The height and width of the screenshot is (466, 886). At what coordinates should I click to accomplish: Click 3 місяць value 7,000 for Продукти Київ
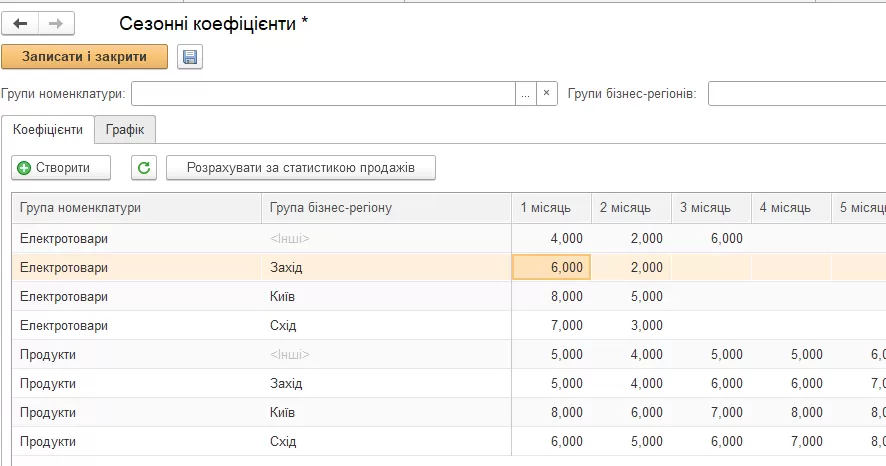(711, 412)
